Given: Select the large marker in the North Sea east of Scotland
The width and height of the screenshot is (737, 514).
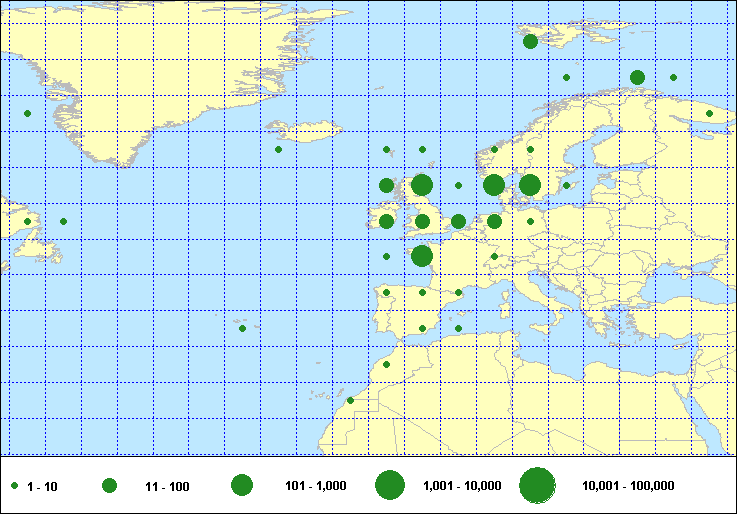Looking at the screenshot, I should 422,184.
